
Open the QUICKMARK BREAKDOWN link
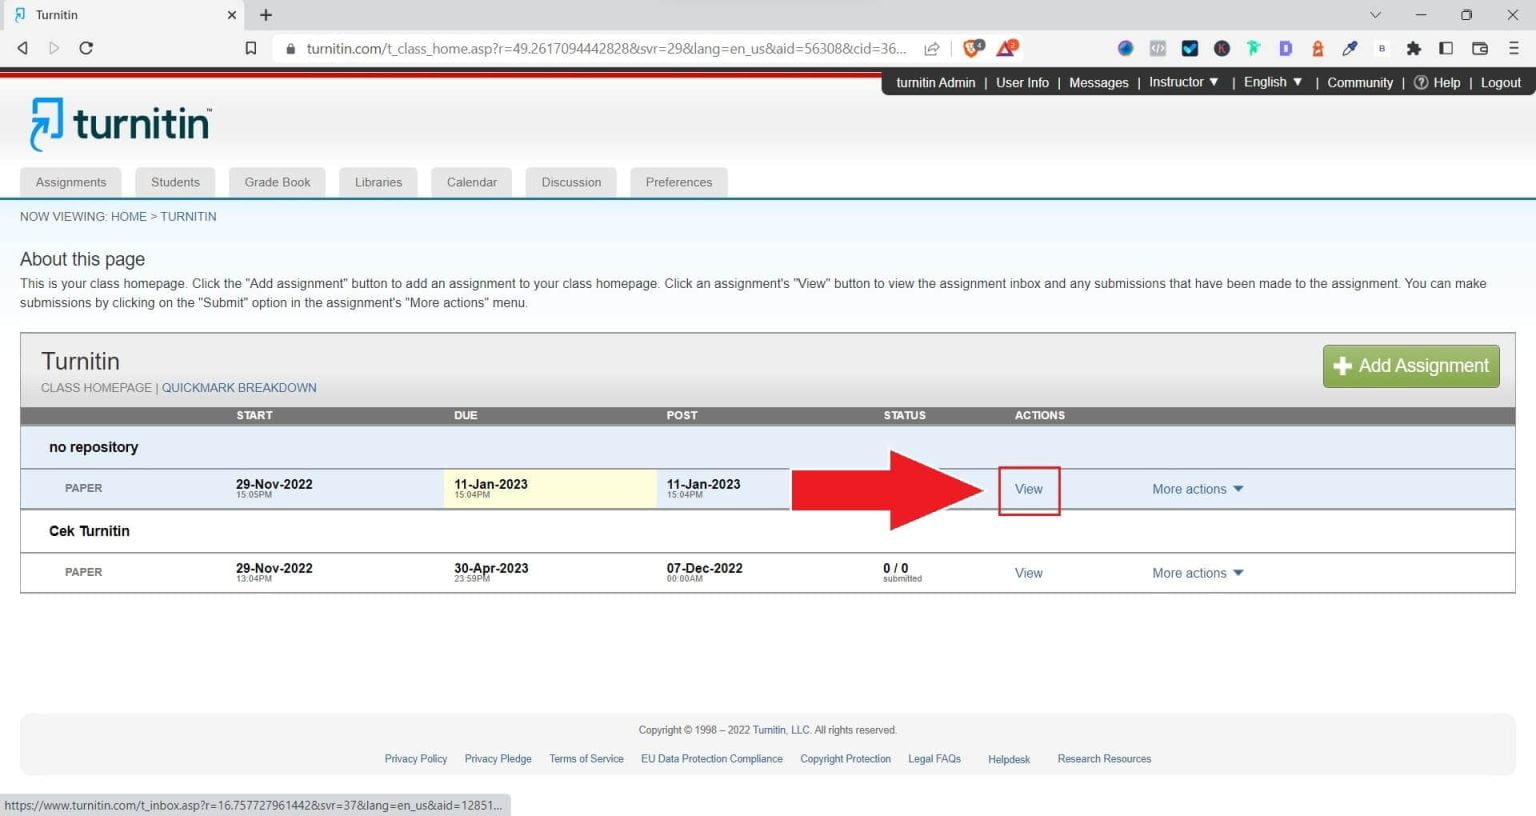point(239,387)
